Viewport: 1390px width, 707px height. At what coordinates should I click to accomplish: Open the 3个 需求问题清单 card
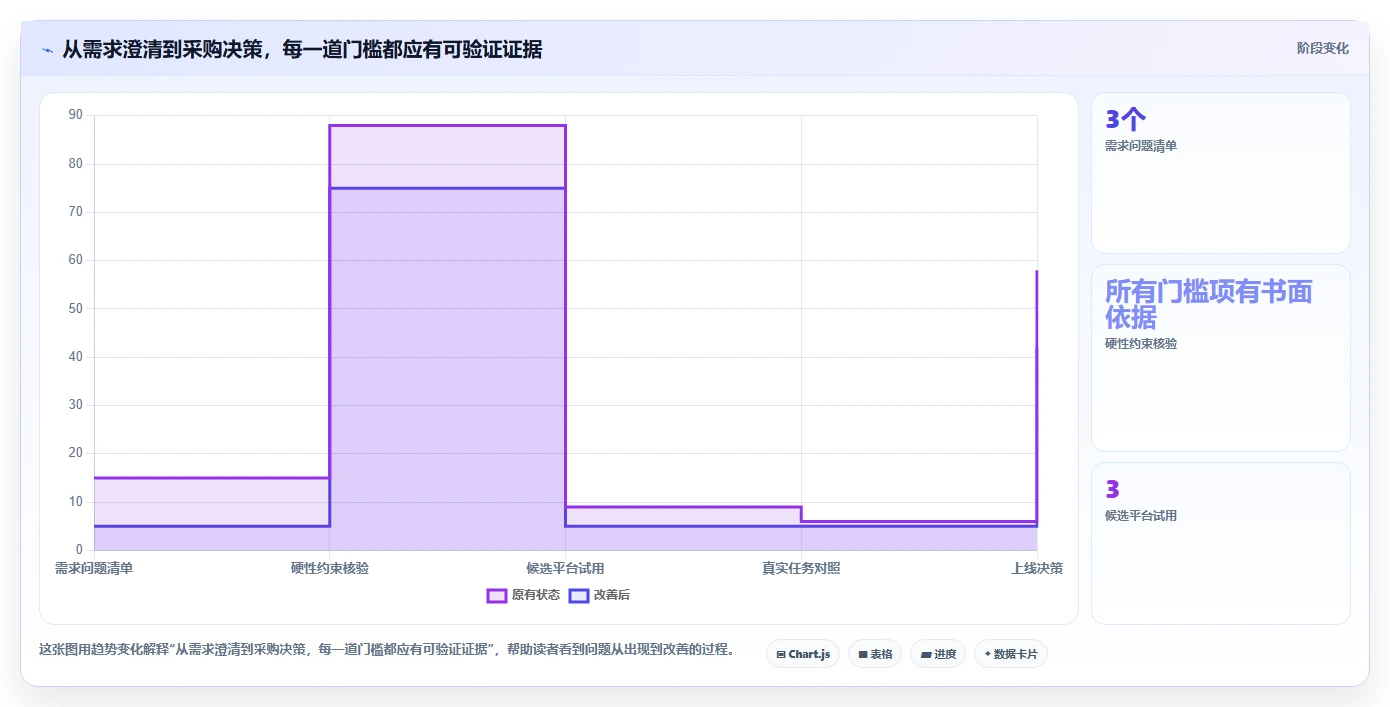click(x=1220, y=173)
